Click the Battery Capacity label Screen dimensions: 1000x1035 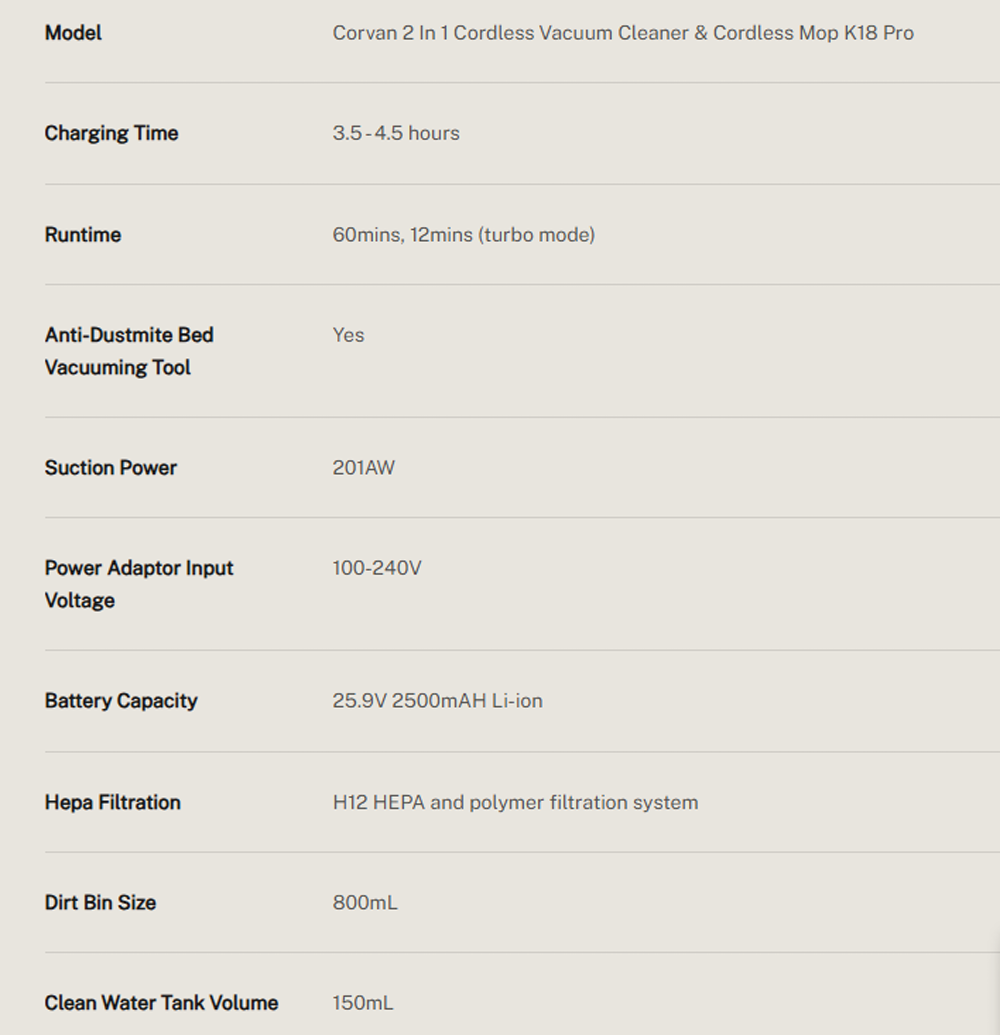(121, 701)
